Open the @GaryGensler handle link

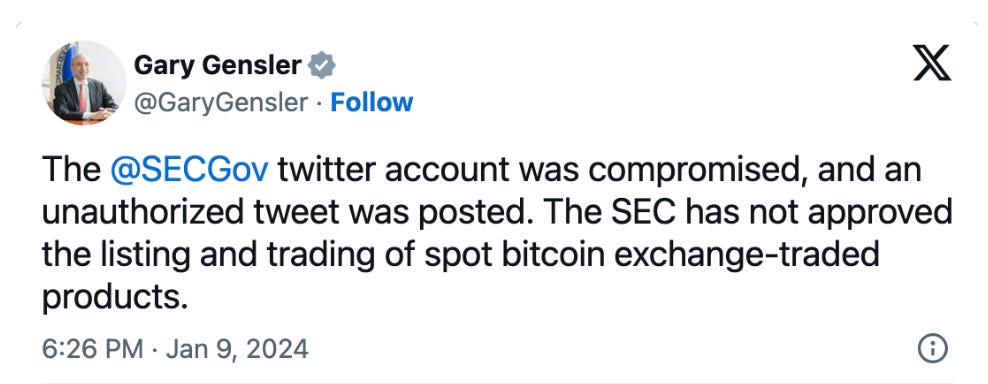tap(221, 103)
